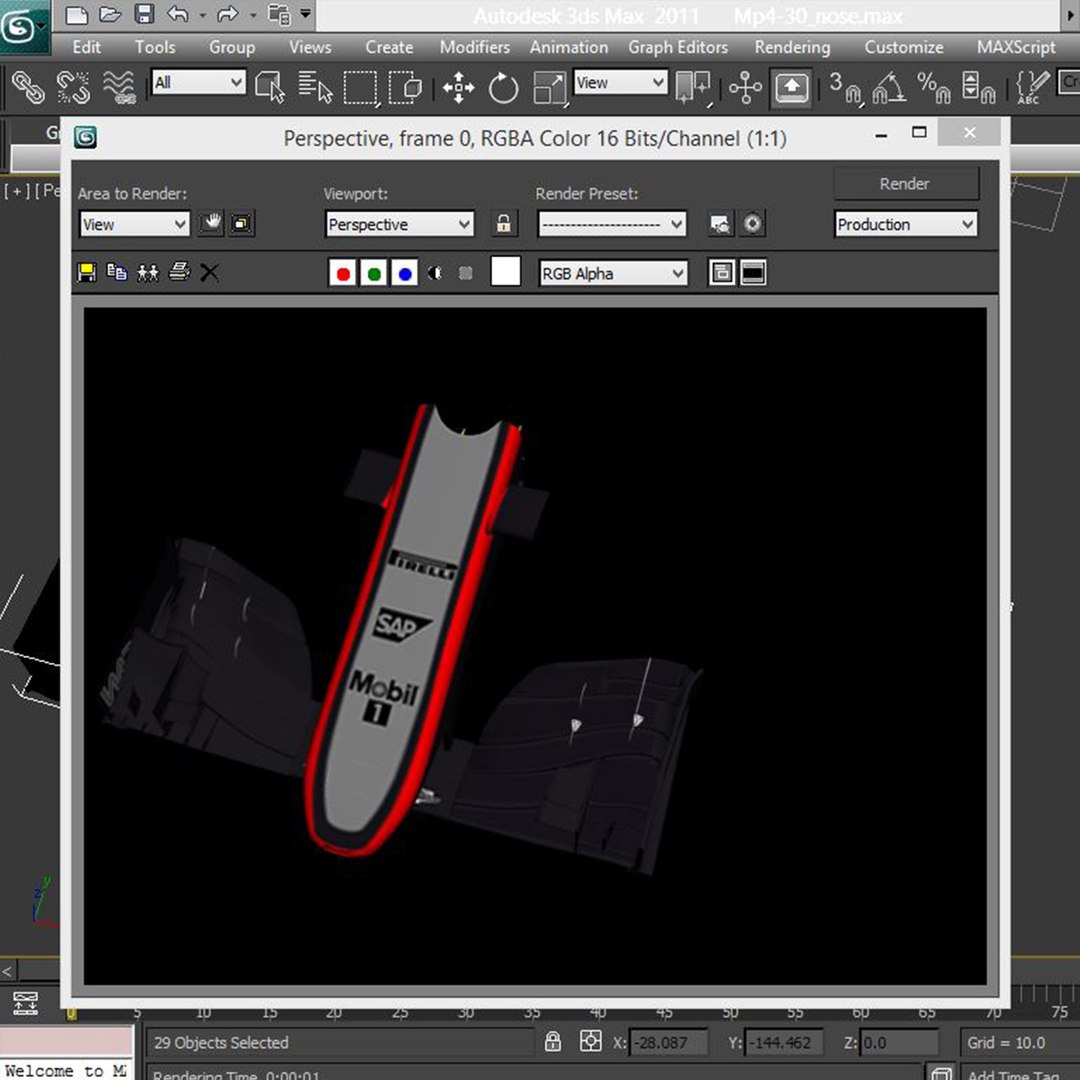Activate the Select and Link tool
Image resolution: width=1080 pixels, height=1080 pixels.
click(x=28, y=87)
